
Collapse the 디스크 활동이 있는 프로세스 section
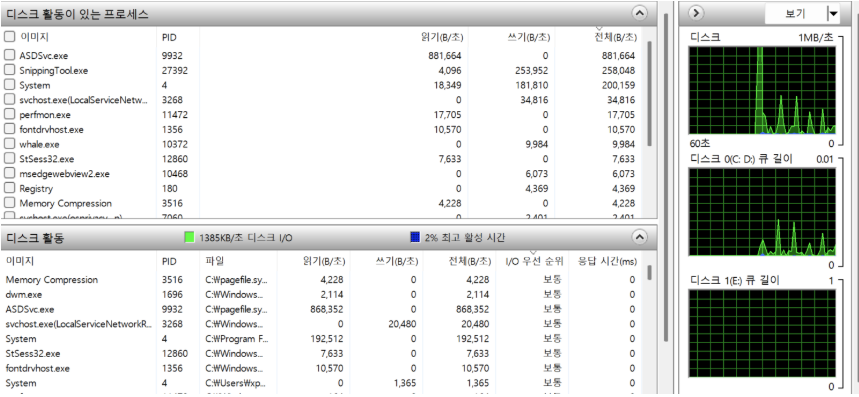[x=639, y=13]
